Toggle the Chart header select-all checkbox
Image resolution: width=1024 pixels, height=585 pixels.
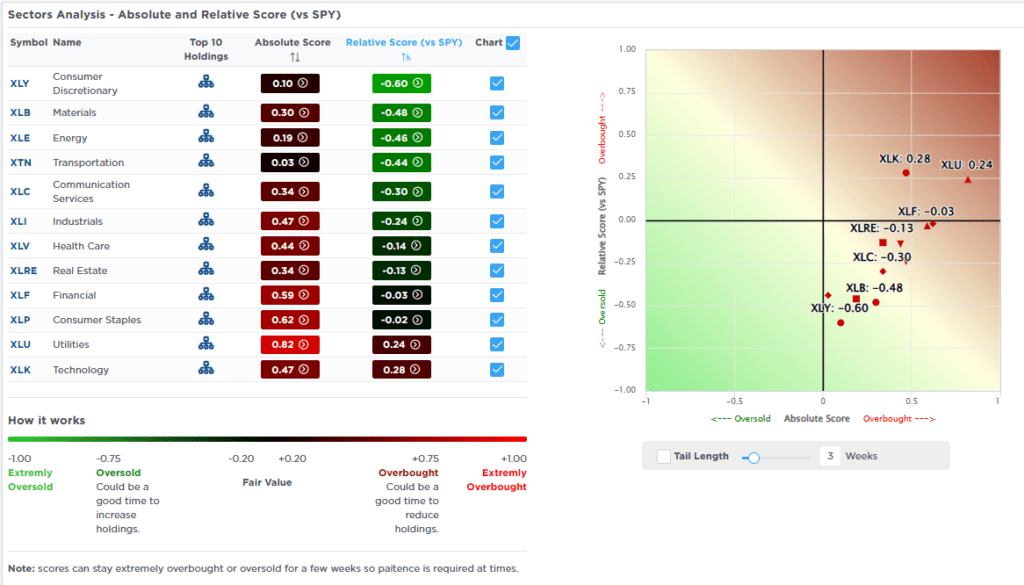pyautogui.click(x=513, y=43)
